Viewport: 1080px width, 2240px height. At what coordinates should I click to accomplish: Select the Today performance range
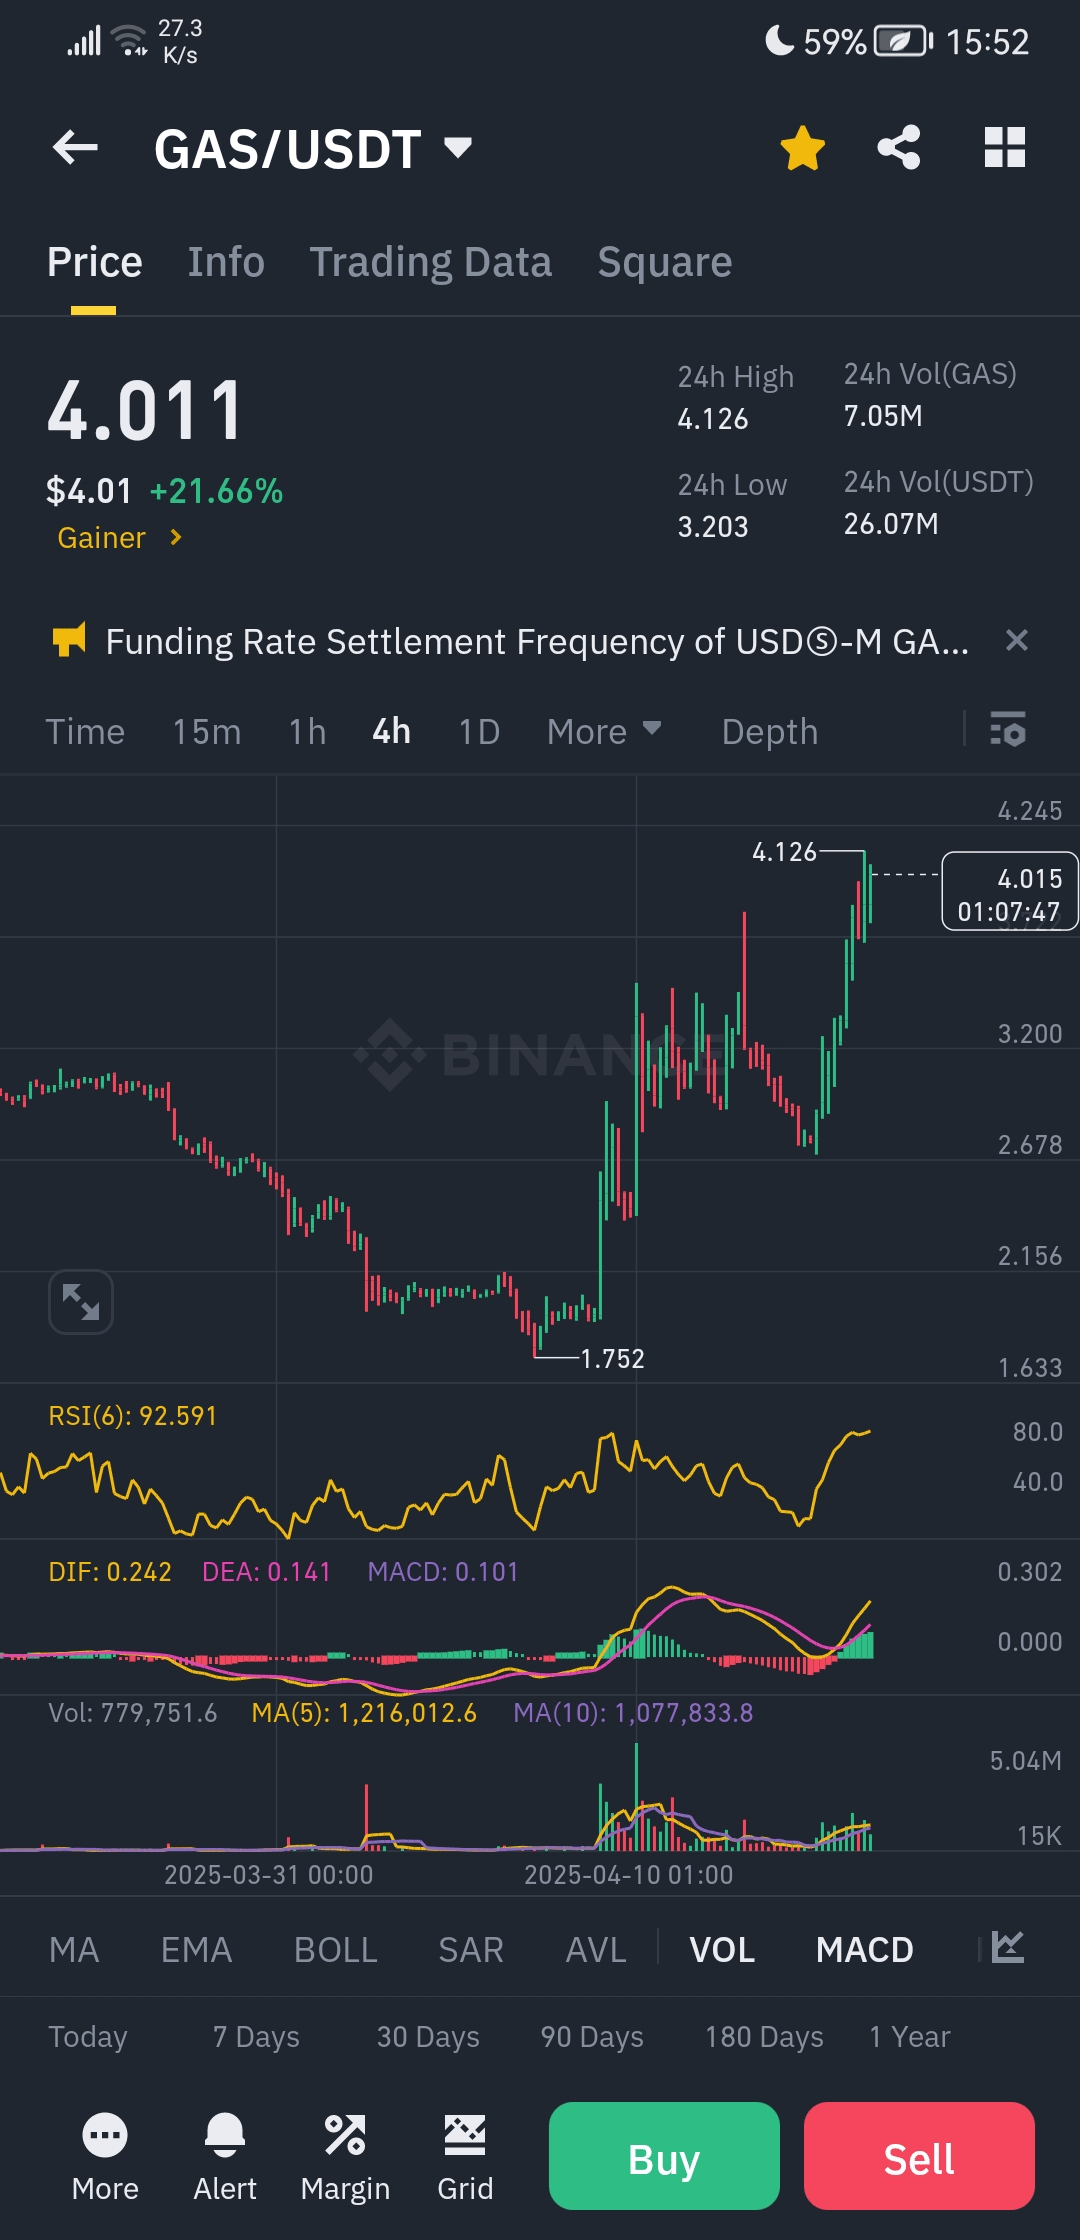[88, 2037]
